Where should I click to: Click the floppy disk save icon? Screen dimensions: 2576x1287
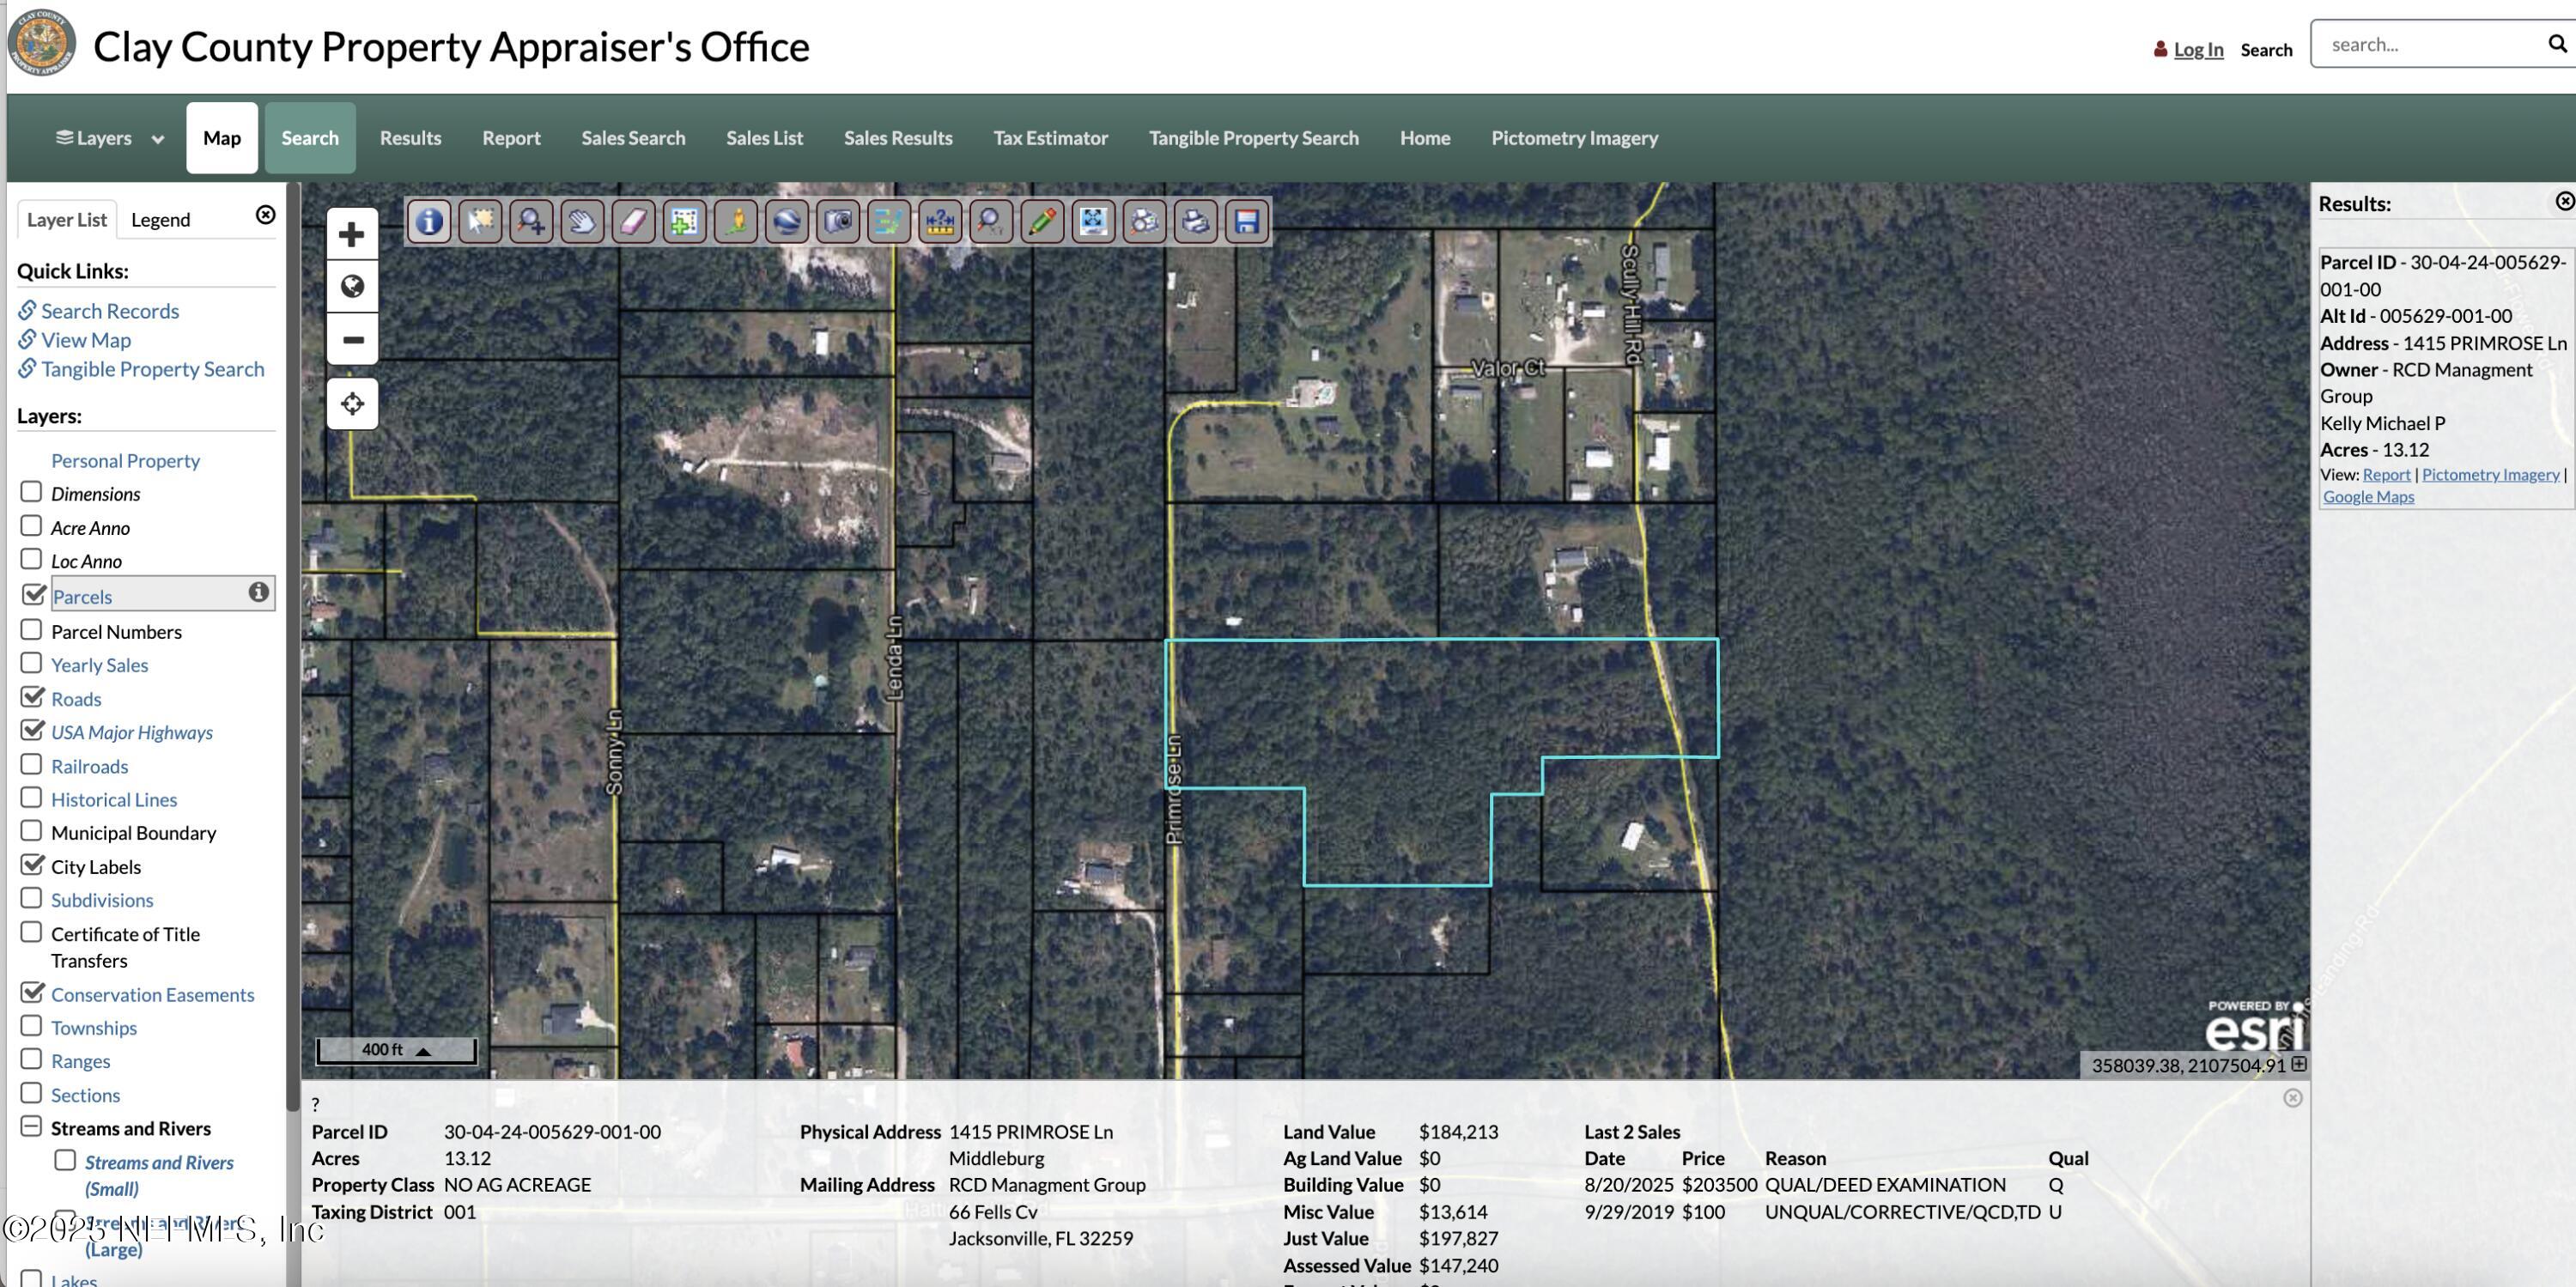click(1246, 221)
